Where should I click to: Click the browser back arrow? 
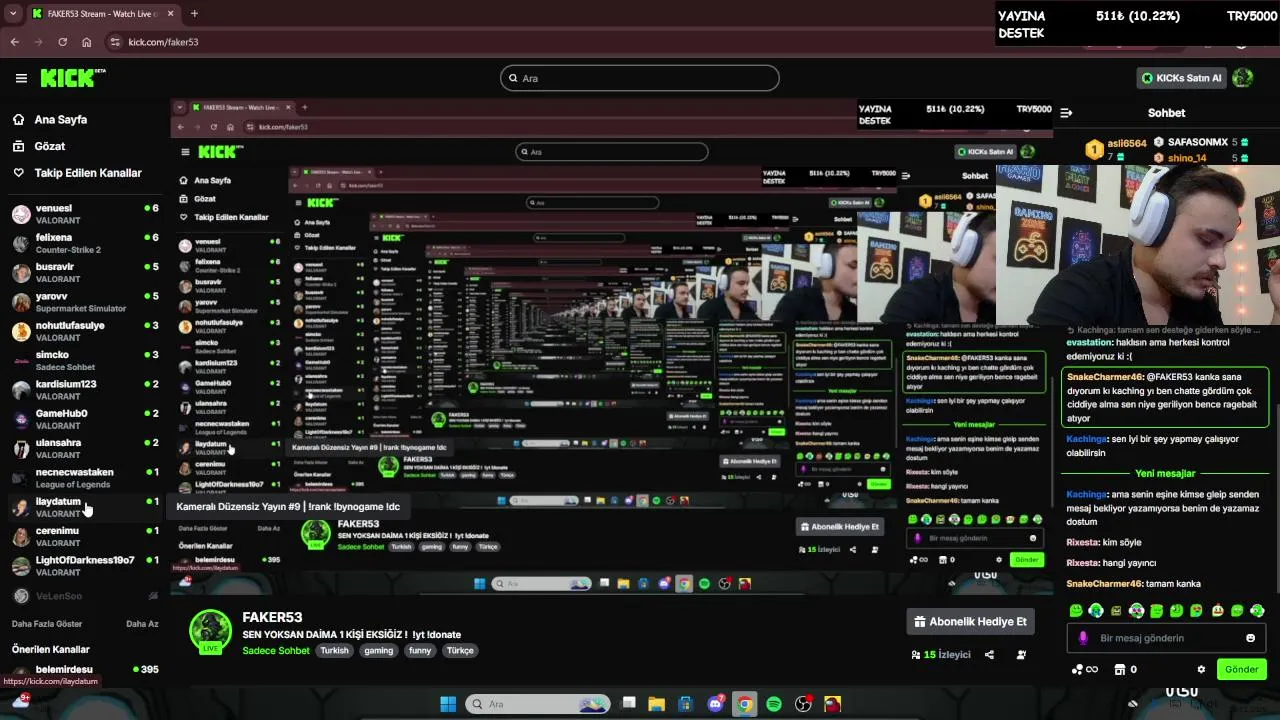(x=14, y=42)
